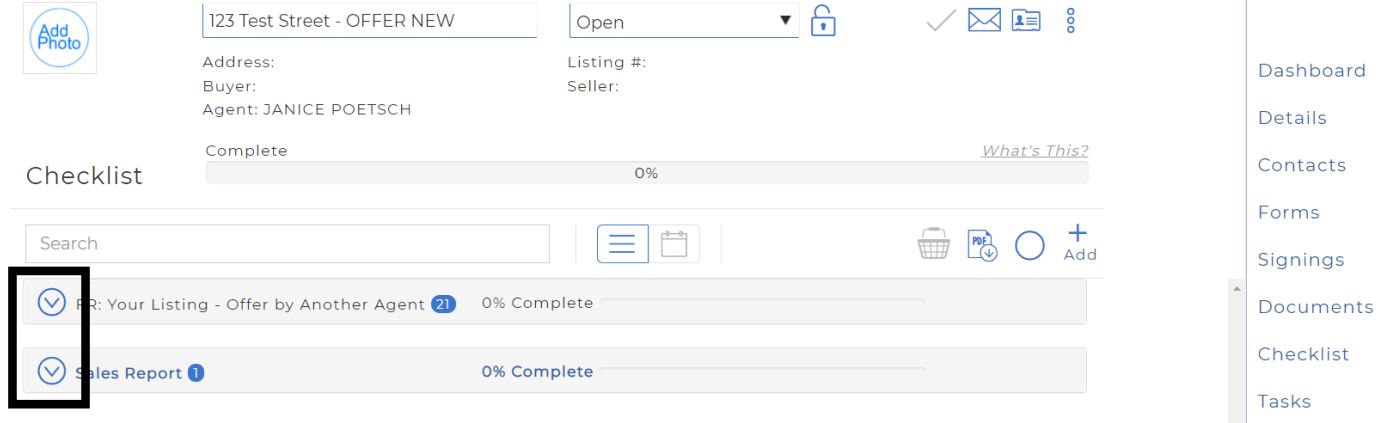Image resolution: width=1387 pixels, height=423 pixels.
Task: Add a new checklist item
Action: pyautogui.click(x=1079, y=243)
